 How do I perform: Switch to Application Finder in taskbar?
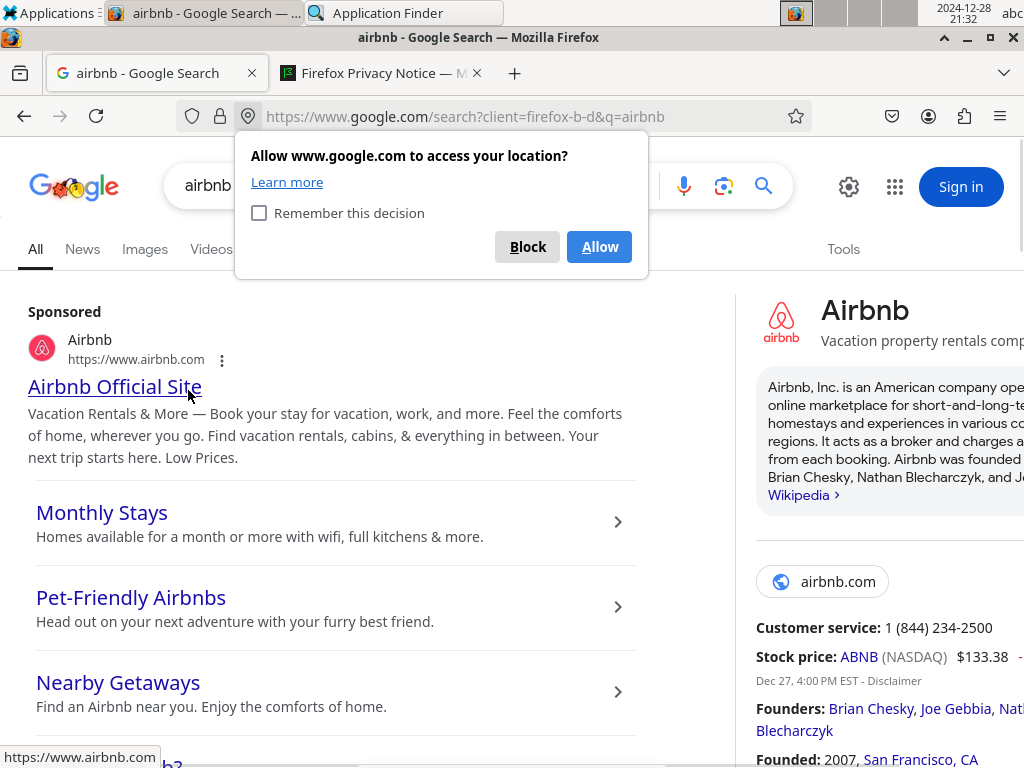pyautogui.click(x=404, y=13)
